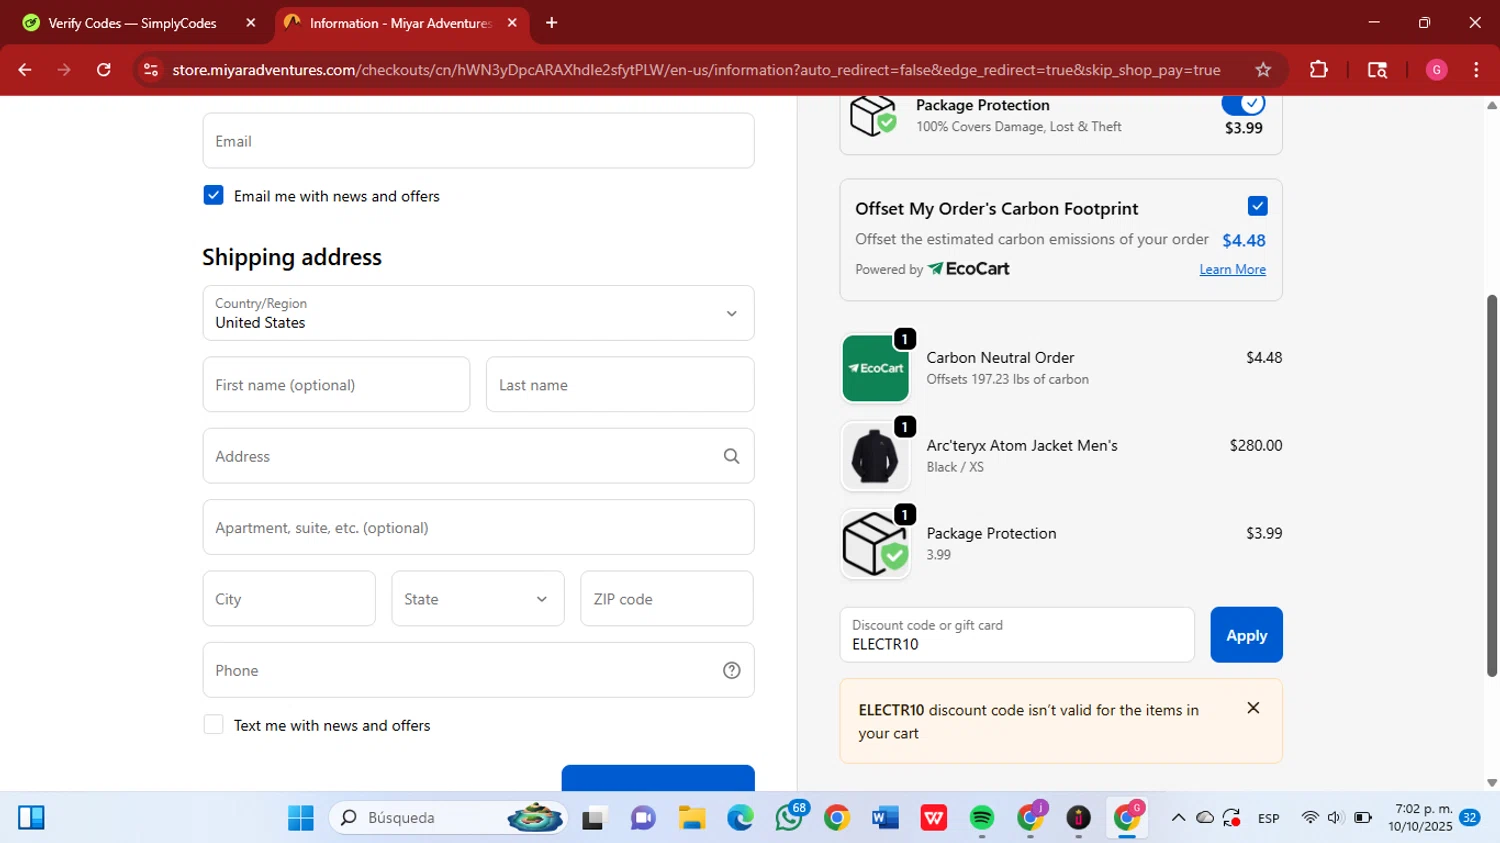Open the browser extensions puzzle icon

[1319, 70]
